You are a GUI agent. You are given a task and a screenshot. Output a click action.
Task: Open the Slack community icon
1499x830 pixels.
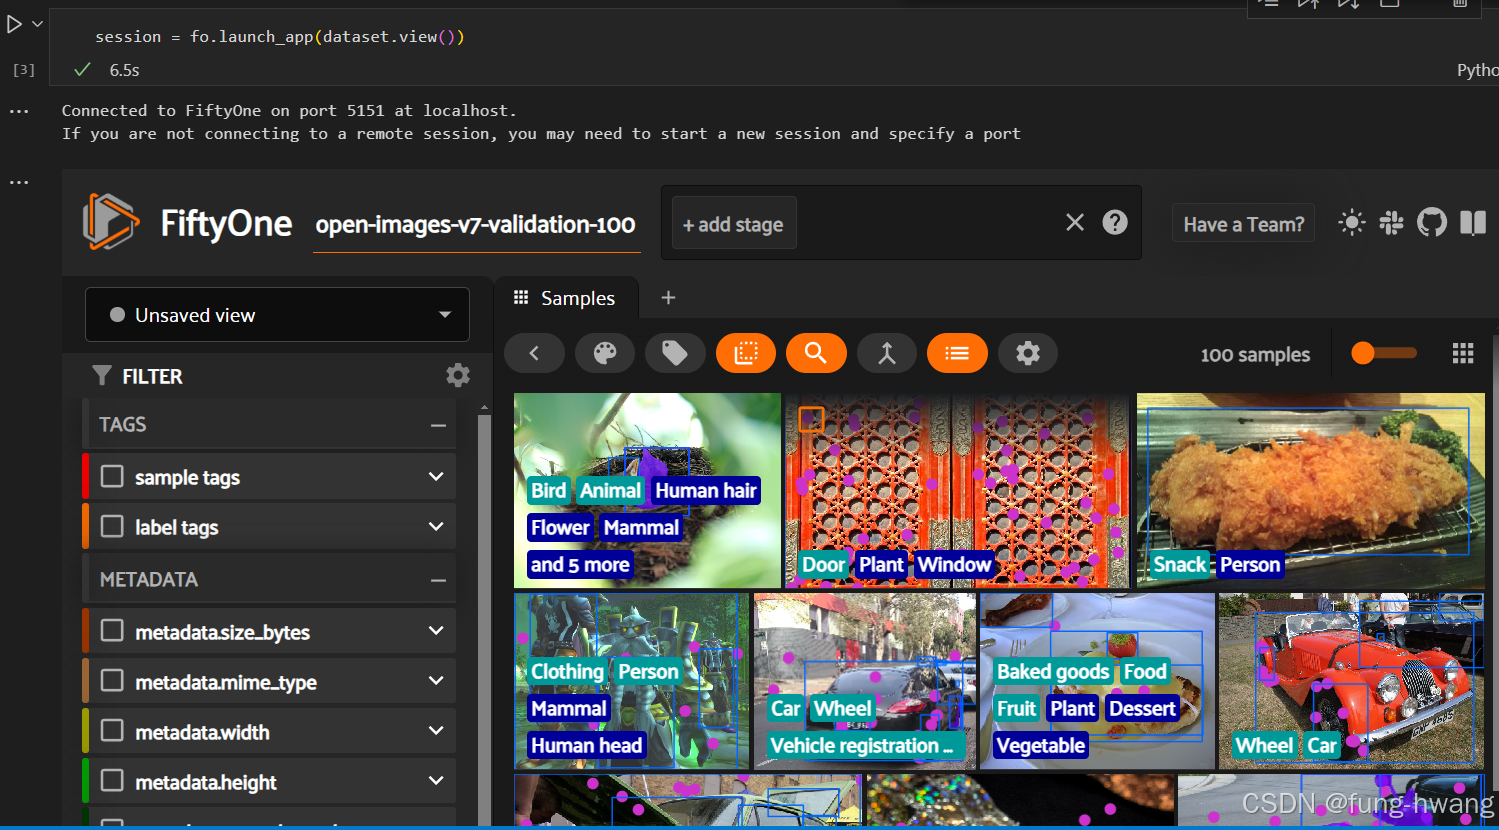1391,222
